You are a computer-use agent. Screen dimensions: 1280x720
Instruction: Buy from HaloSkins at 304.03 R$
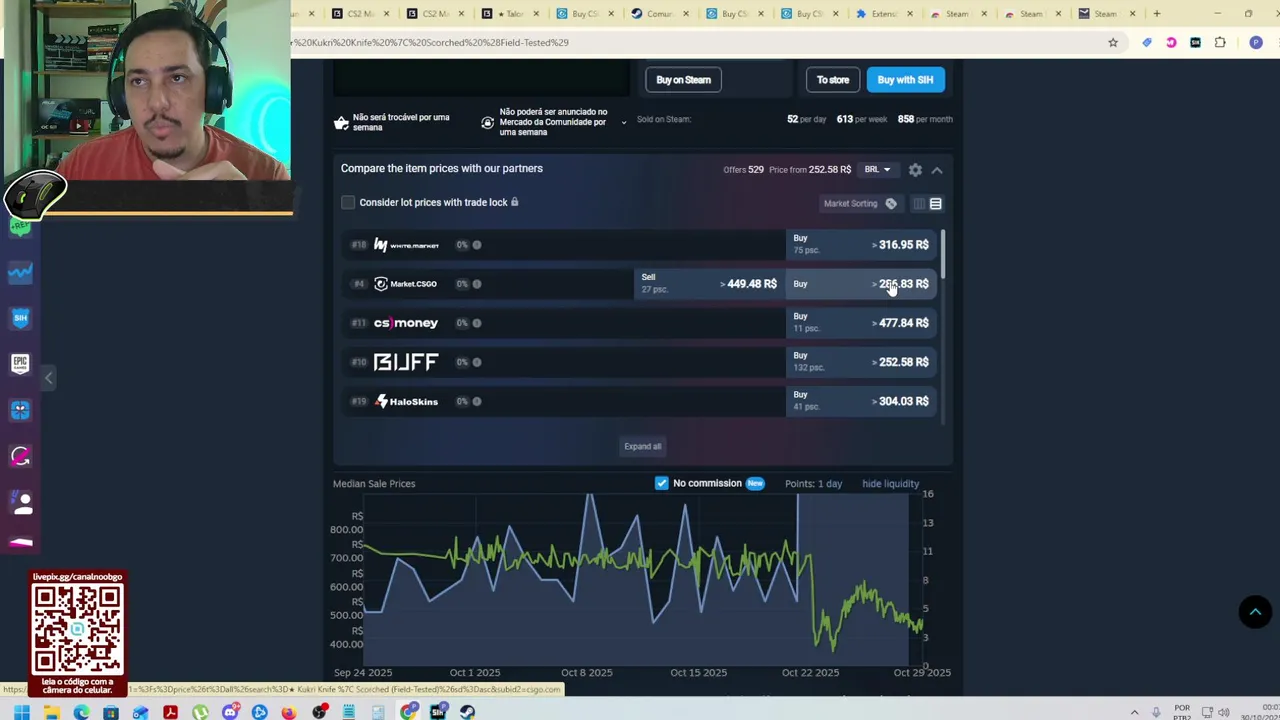tap(861, 401)
